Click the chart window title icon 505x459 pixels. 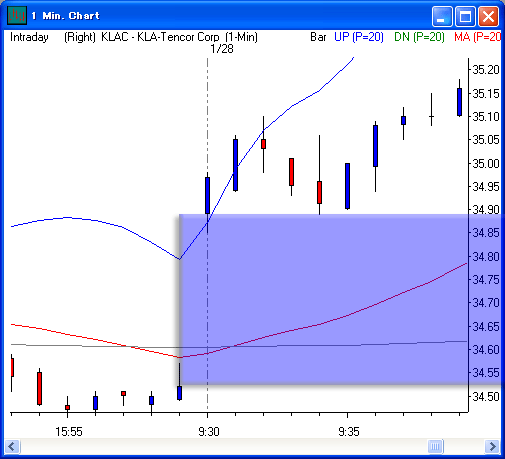pos(17,16)
